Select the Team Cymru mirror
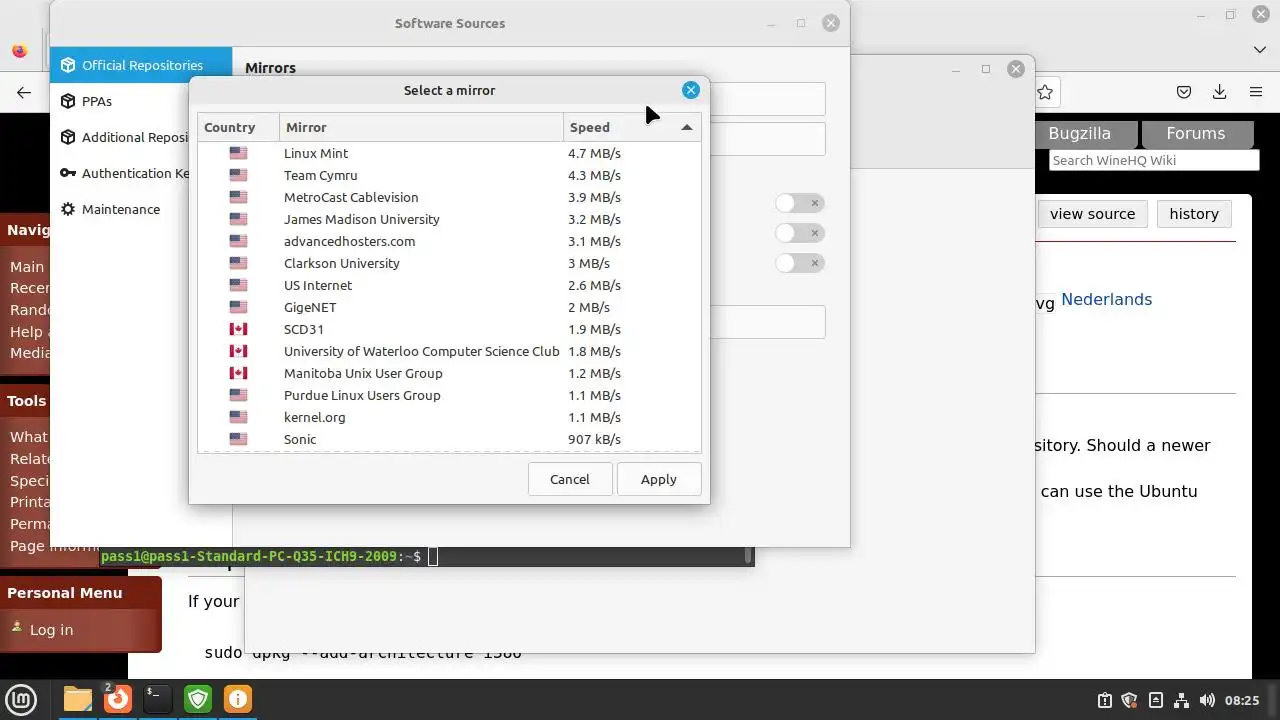 click(x=449, y=175)
